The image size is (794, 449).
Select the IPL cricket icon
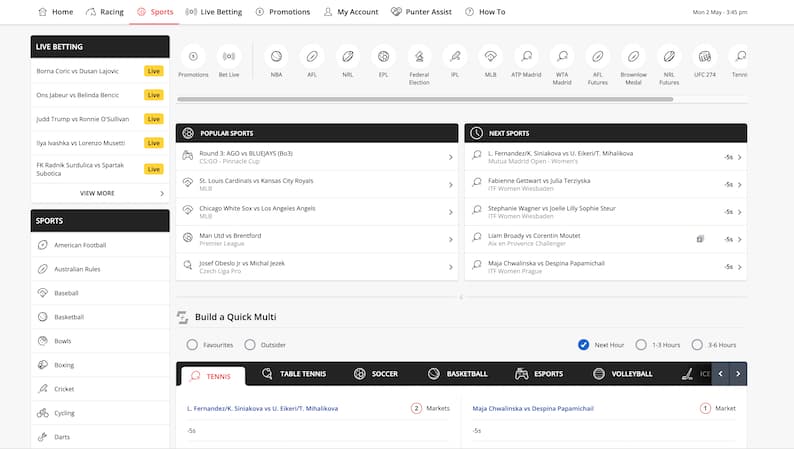click(x=455, y=57)
